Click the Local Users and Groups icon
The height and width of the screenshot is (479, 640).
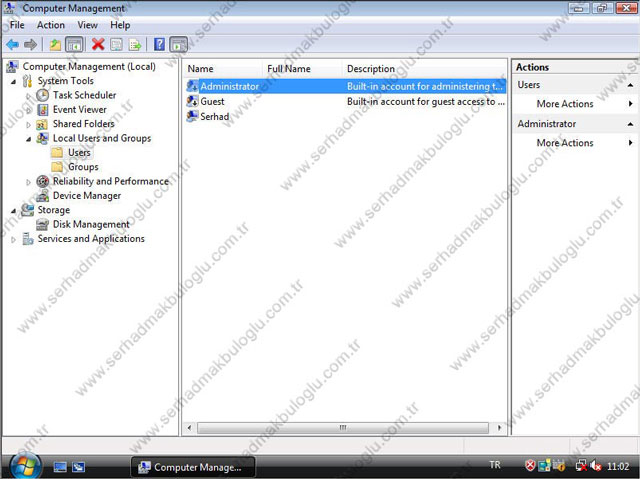[x=42, y=138]
